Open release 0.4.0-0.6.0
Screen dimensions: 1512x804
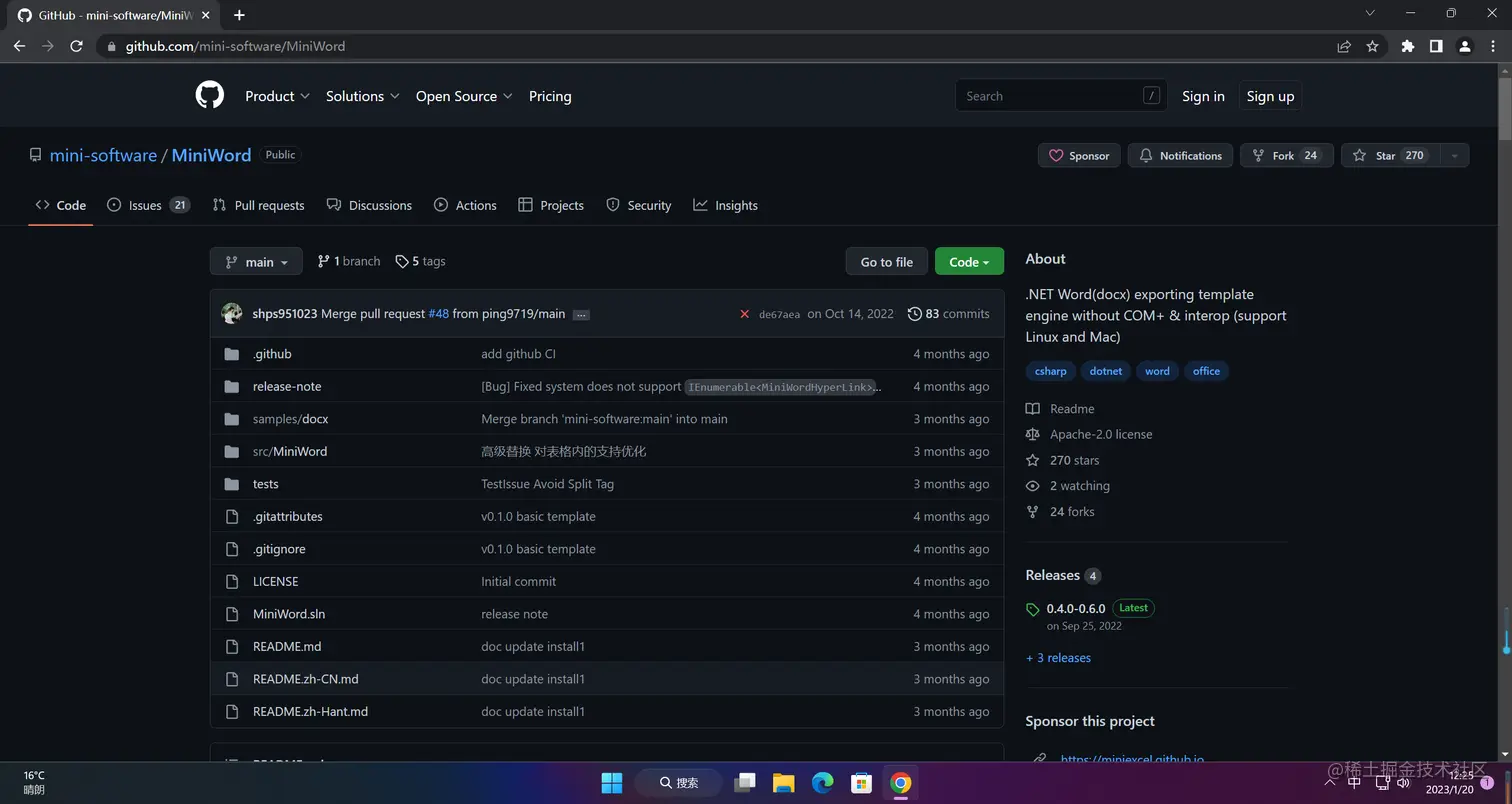(1075, 608)
